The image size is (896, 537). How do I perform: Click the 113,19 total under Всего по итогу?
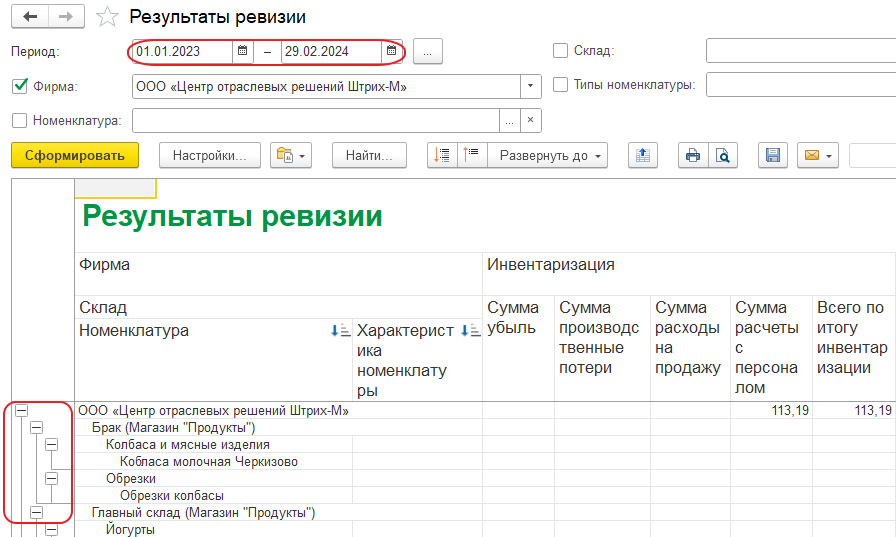(873, 410)
